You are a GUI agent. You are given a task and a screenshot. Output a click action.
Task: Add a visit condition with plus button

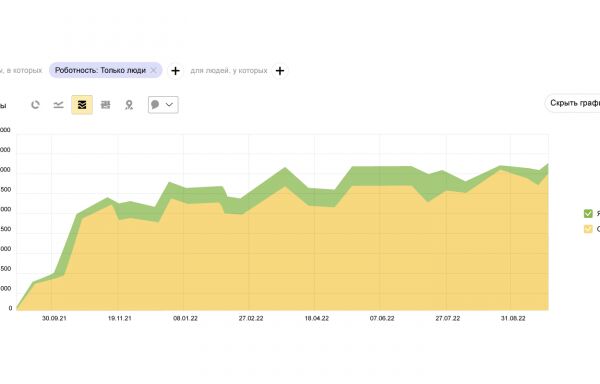(x=175, y=71)
